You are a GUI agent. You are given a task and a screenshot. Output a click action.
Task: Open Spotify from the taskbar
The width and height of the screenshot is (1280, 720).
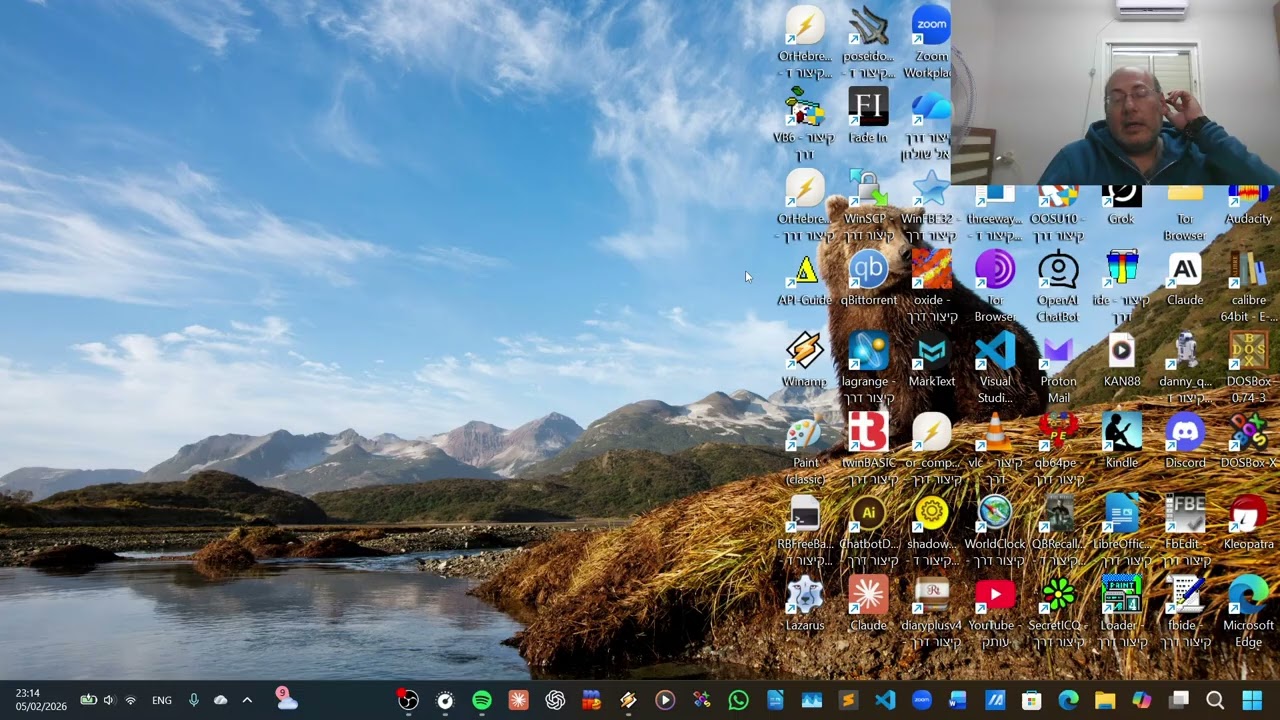[482, 700]
